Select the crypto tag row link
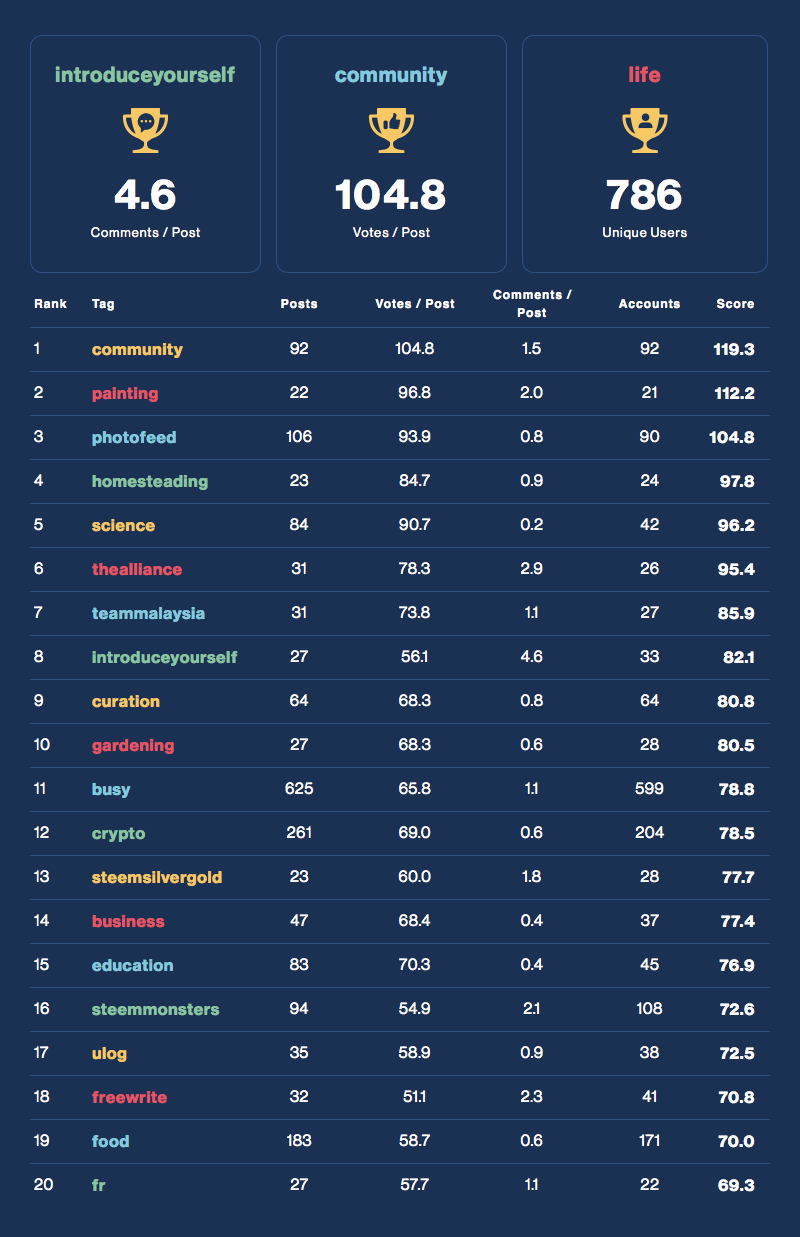The width and height of the screenshot is (800, 1237). click(x=118, y=834)
